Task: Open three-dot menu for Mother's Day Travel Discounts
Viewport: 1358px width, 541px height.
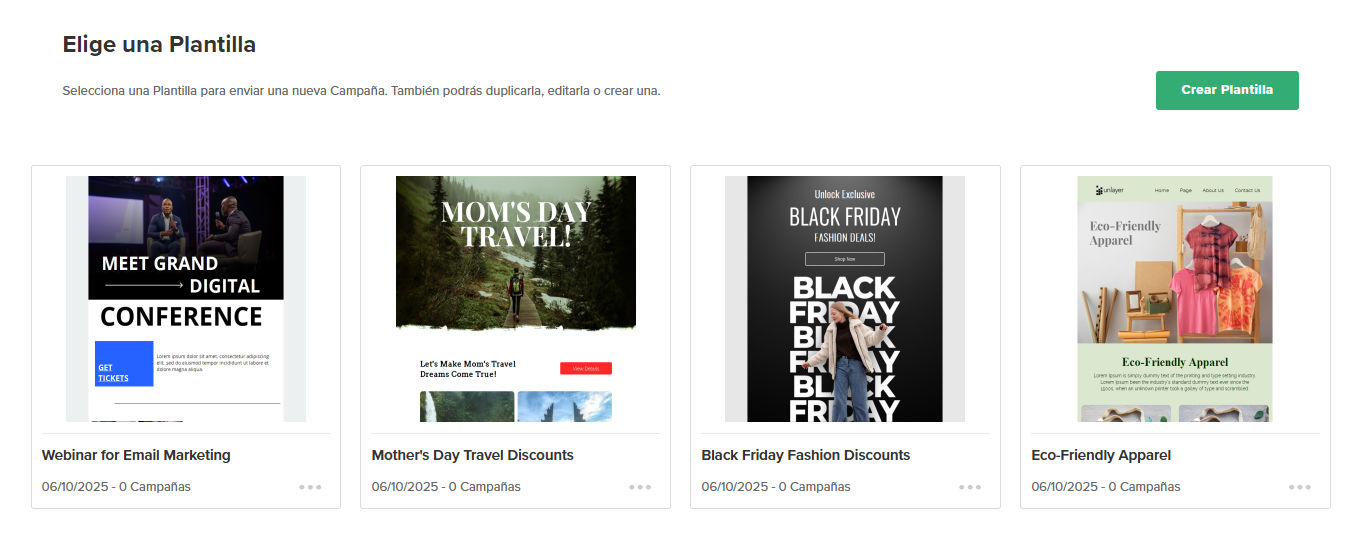Action: coord(640,487)
